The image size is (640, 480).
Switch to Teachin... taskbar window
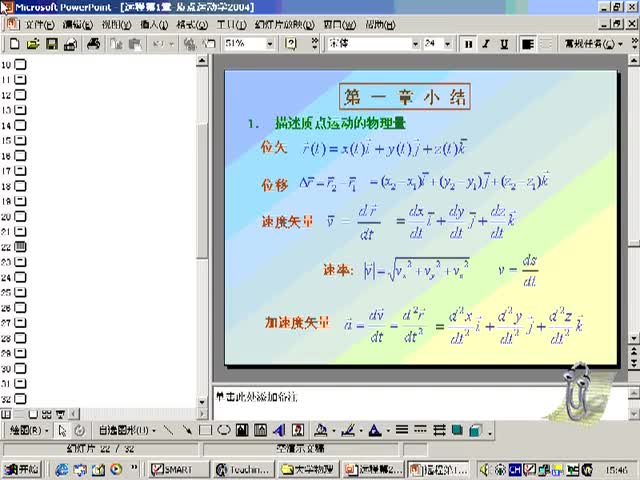coord(244,469)
